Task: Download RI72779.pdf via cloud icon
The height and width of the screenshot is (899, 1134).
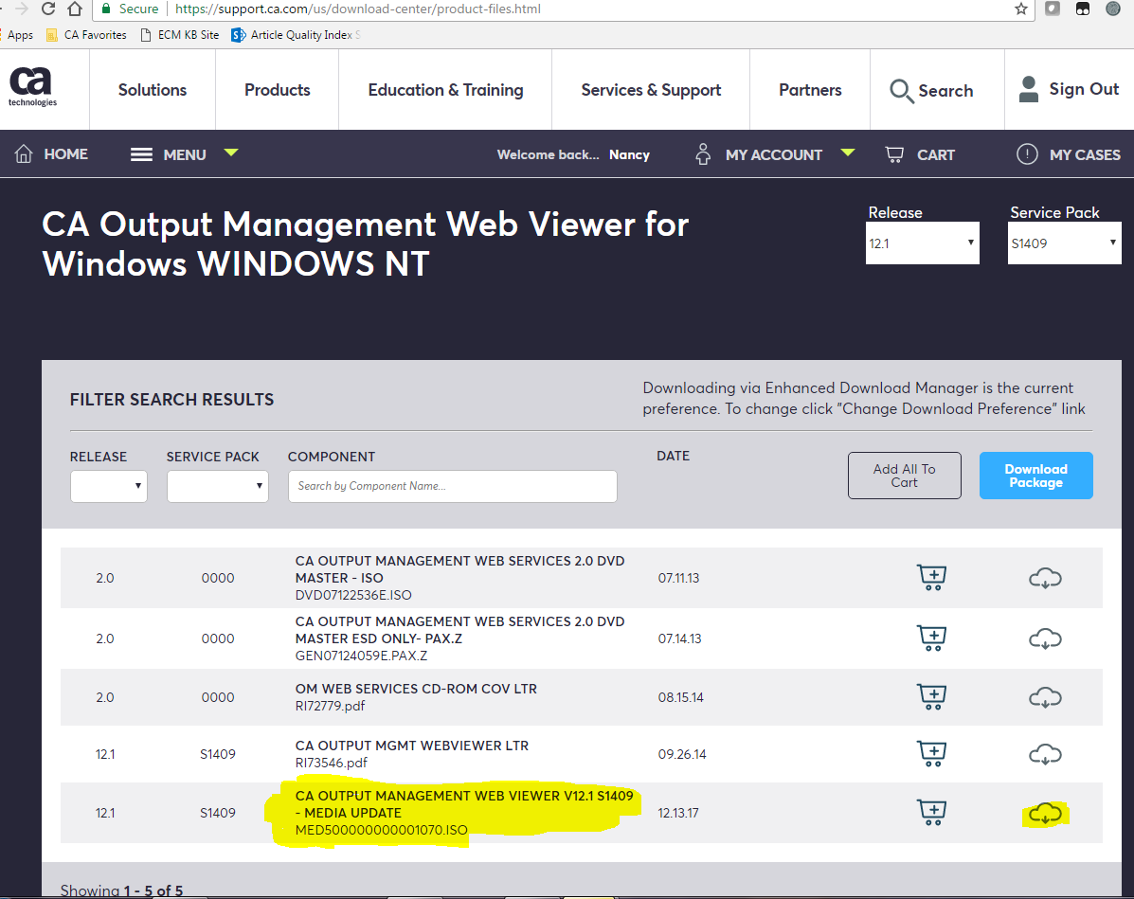Action: pos(1045,697)
